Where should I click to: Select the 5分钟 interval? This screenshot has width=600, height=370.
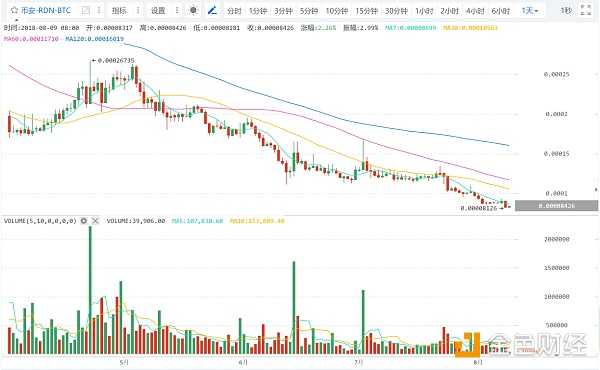click(x=309, y=11)
